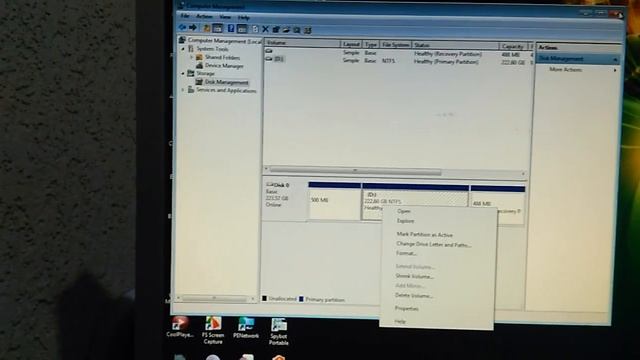Click the open folder toolbar icon
640x360 pixels.
click(x=286, y=29)
